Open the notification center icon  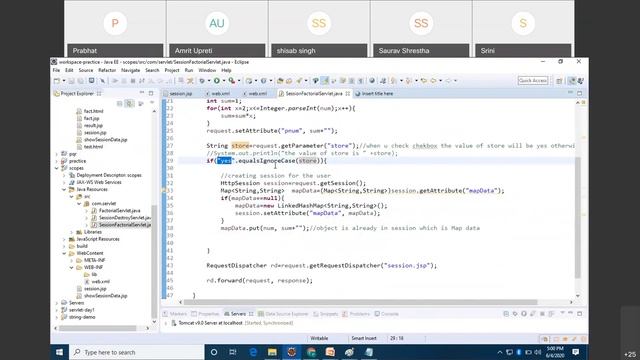click(x=576, y=352)
